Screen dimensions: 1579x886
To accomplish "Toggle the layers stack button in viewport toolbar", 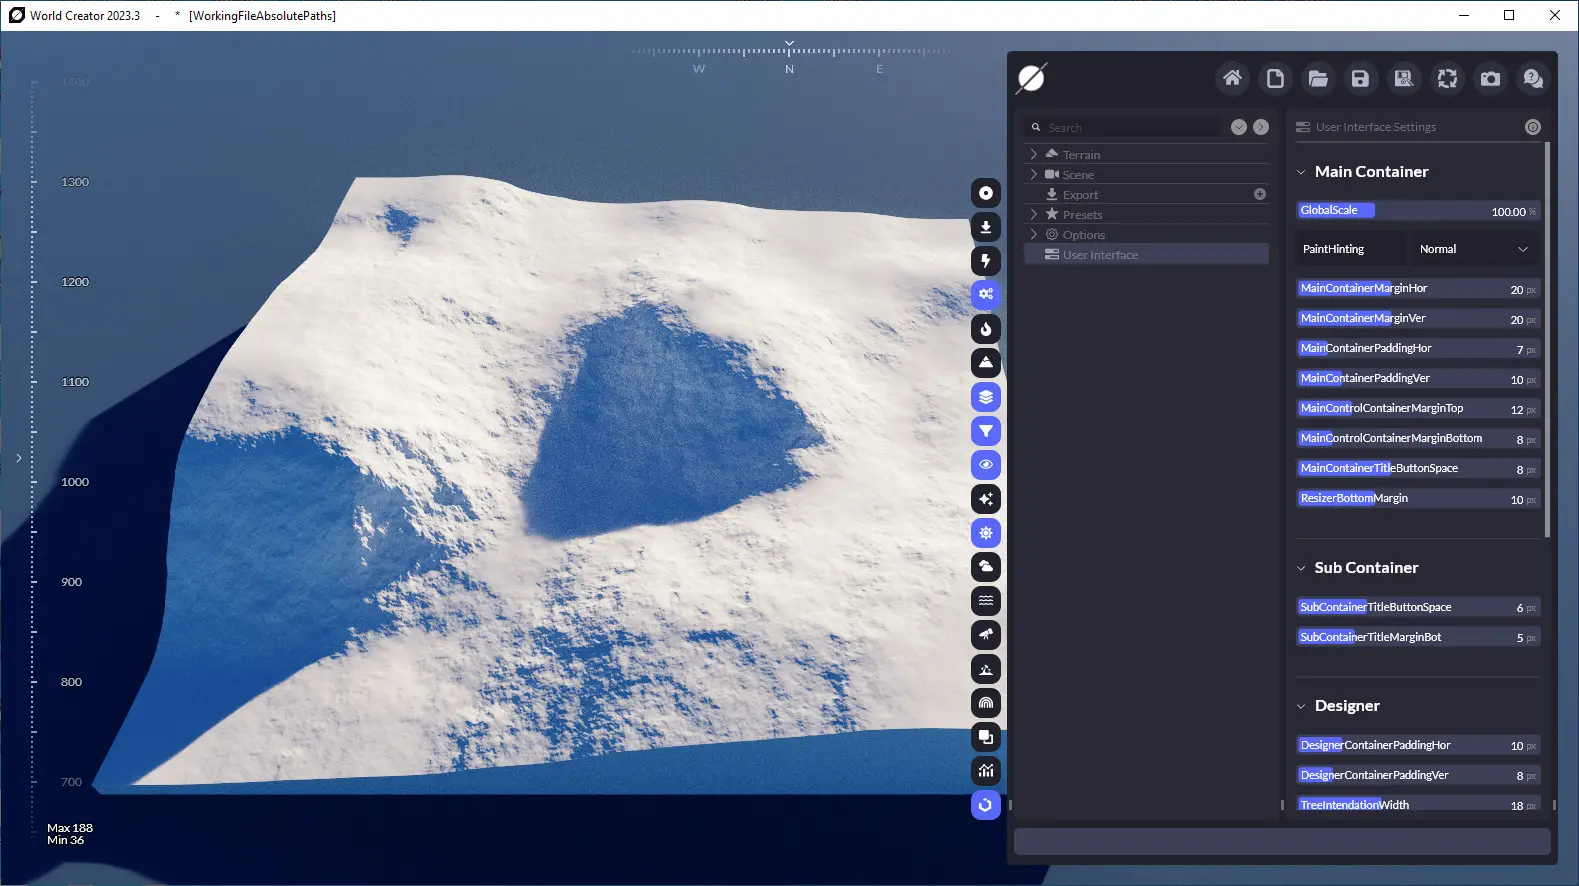I will tap(986, 397).
